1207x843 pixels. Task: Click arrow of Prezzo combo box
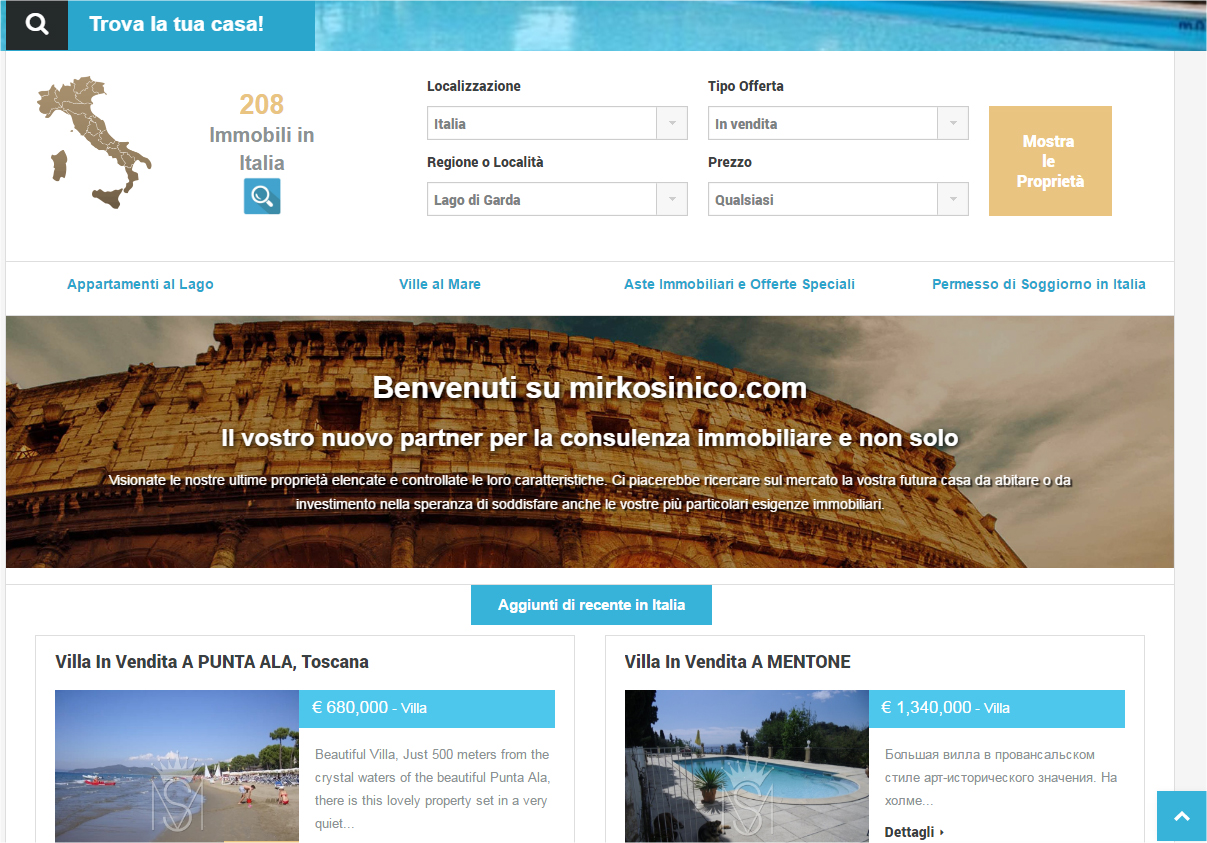[953, 199]
